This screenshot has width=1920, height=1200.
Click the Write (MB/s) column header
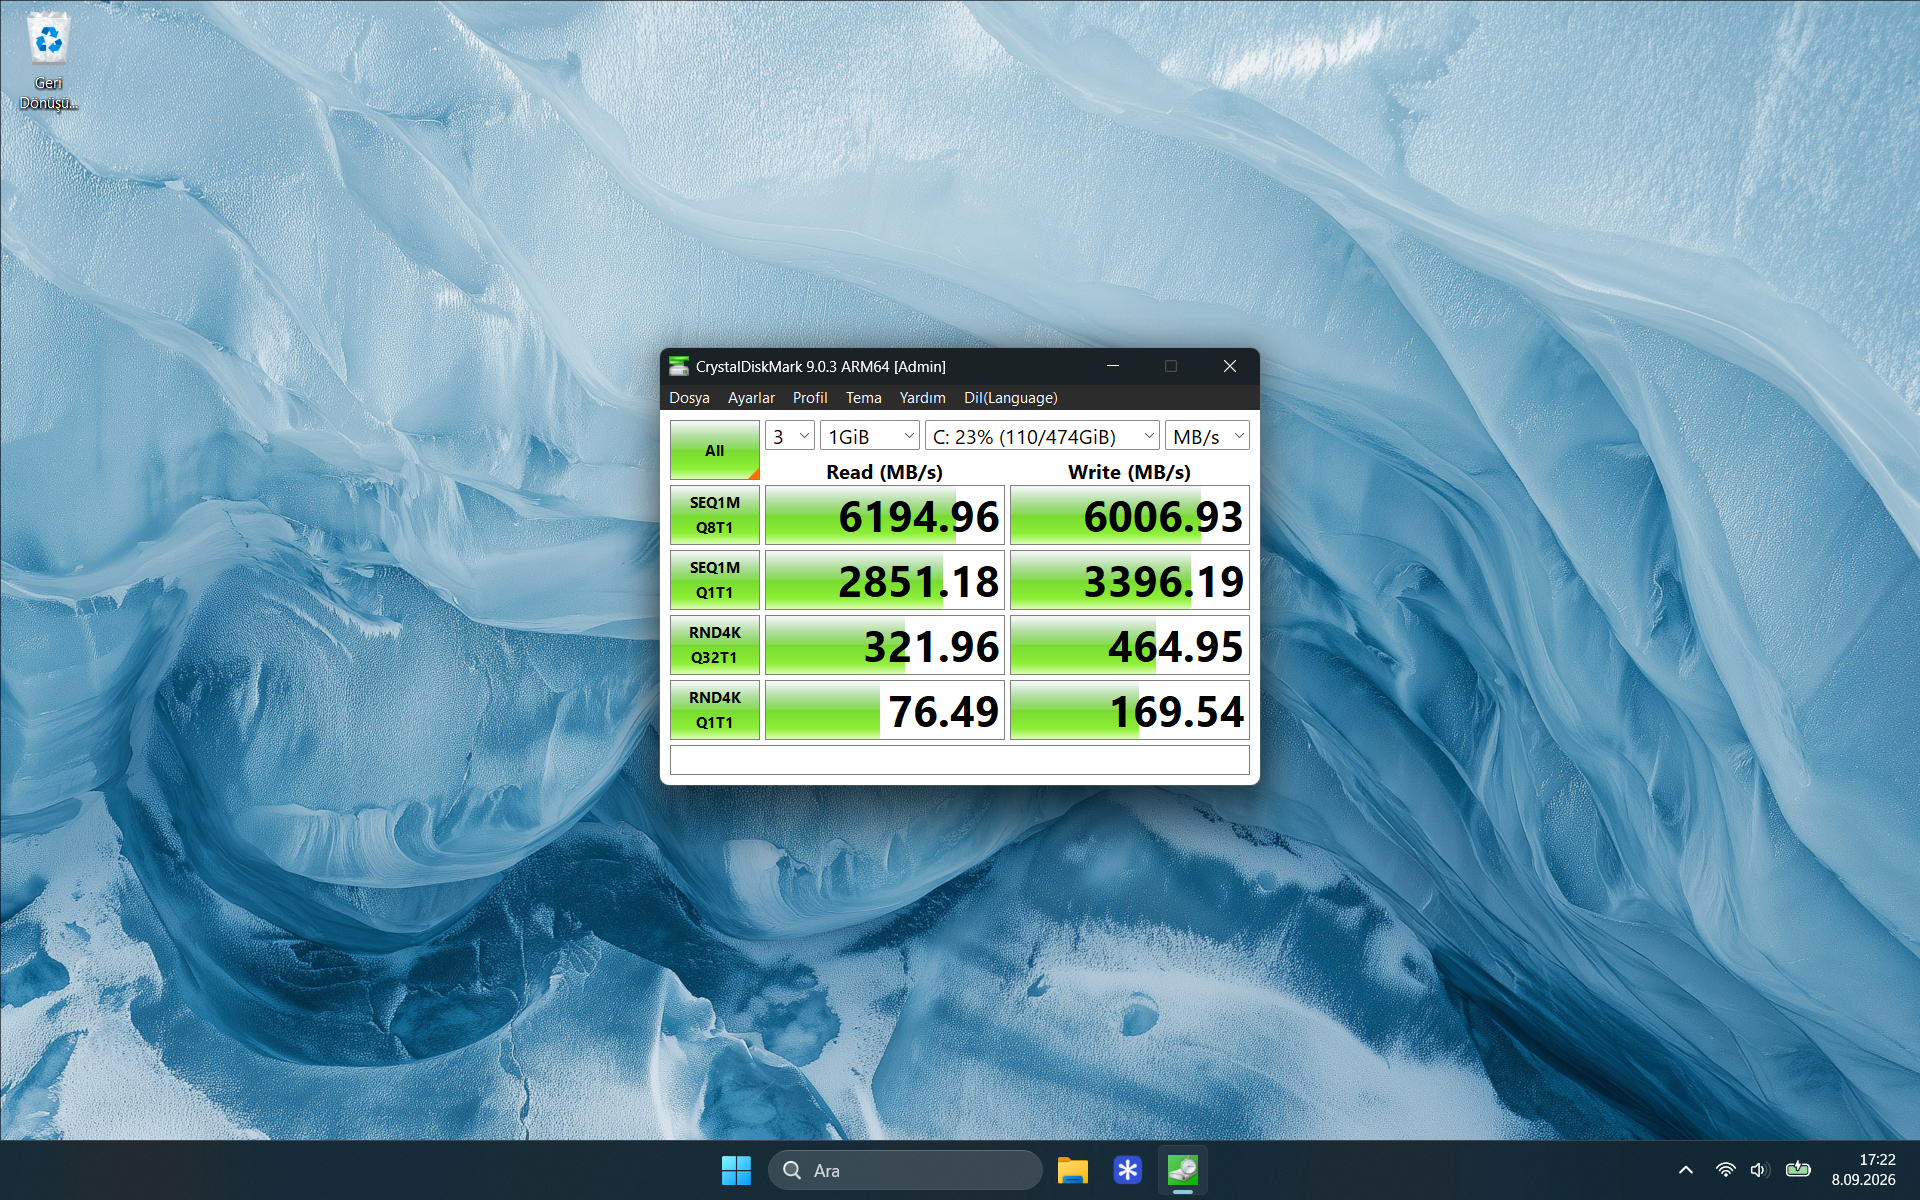pyautogui.click(x=1129, y=472)
